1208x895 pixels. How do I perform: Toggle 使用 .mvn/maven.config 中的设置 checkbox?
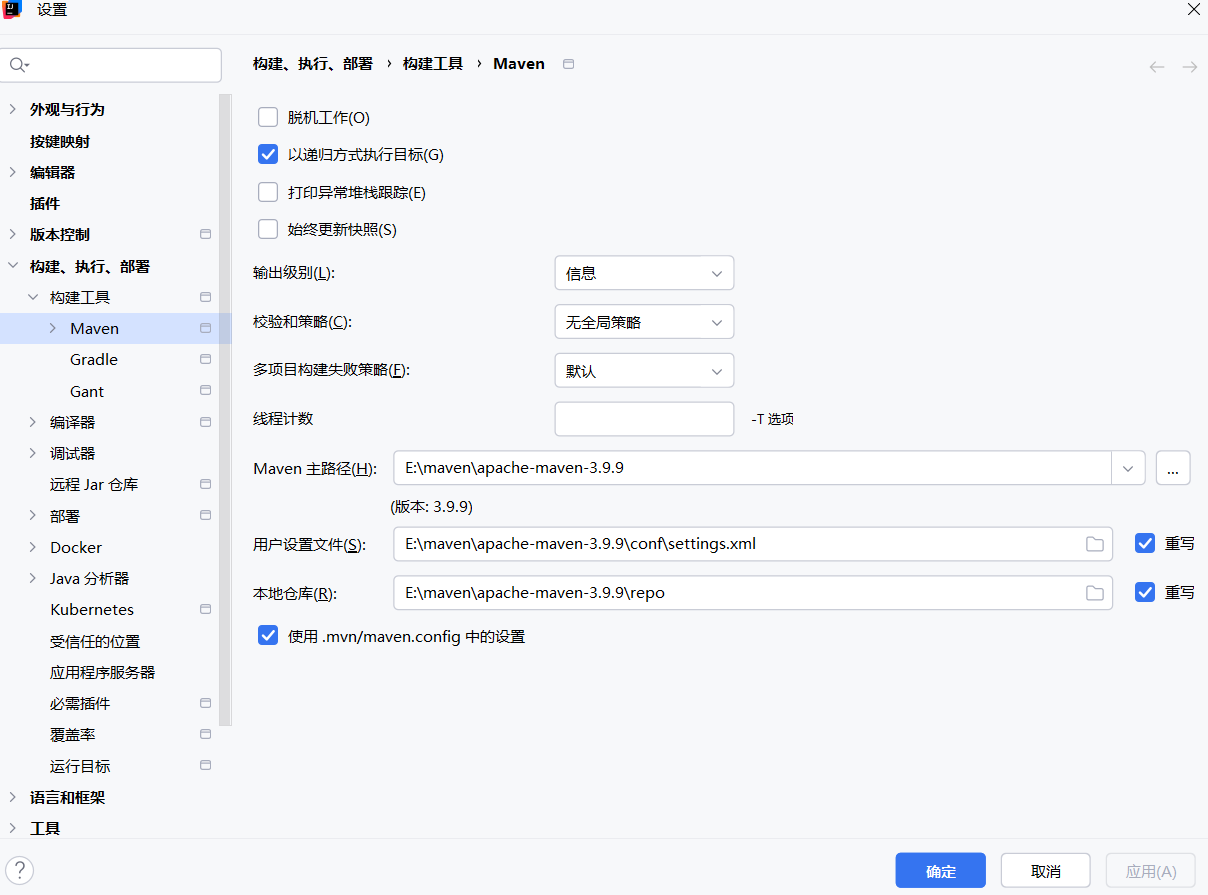coord(268,635)
